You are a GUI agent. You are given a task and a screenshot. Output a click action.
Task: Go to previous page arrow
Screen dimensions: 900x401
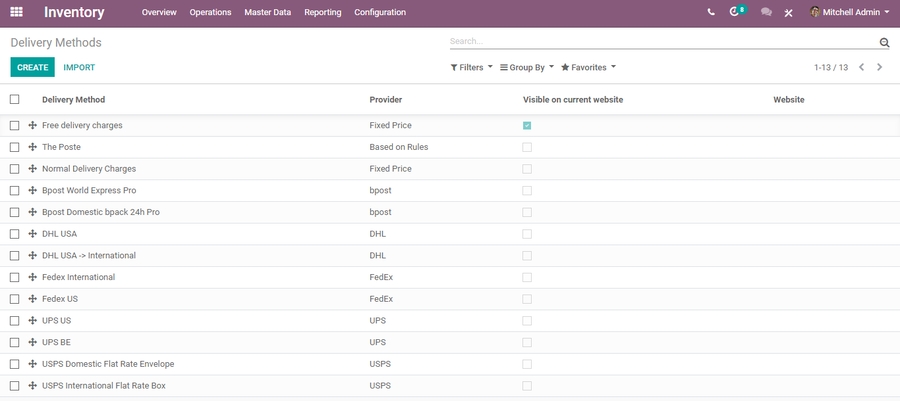tap(862, 67)
